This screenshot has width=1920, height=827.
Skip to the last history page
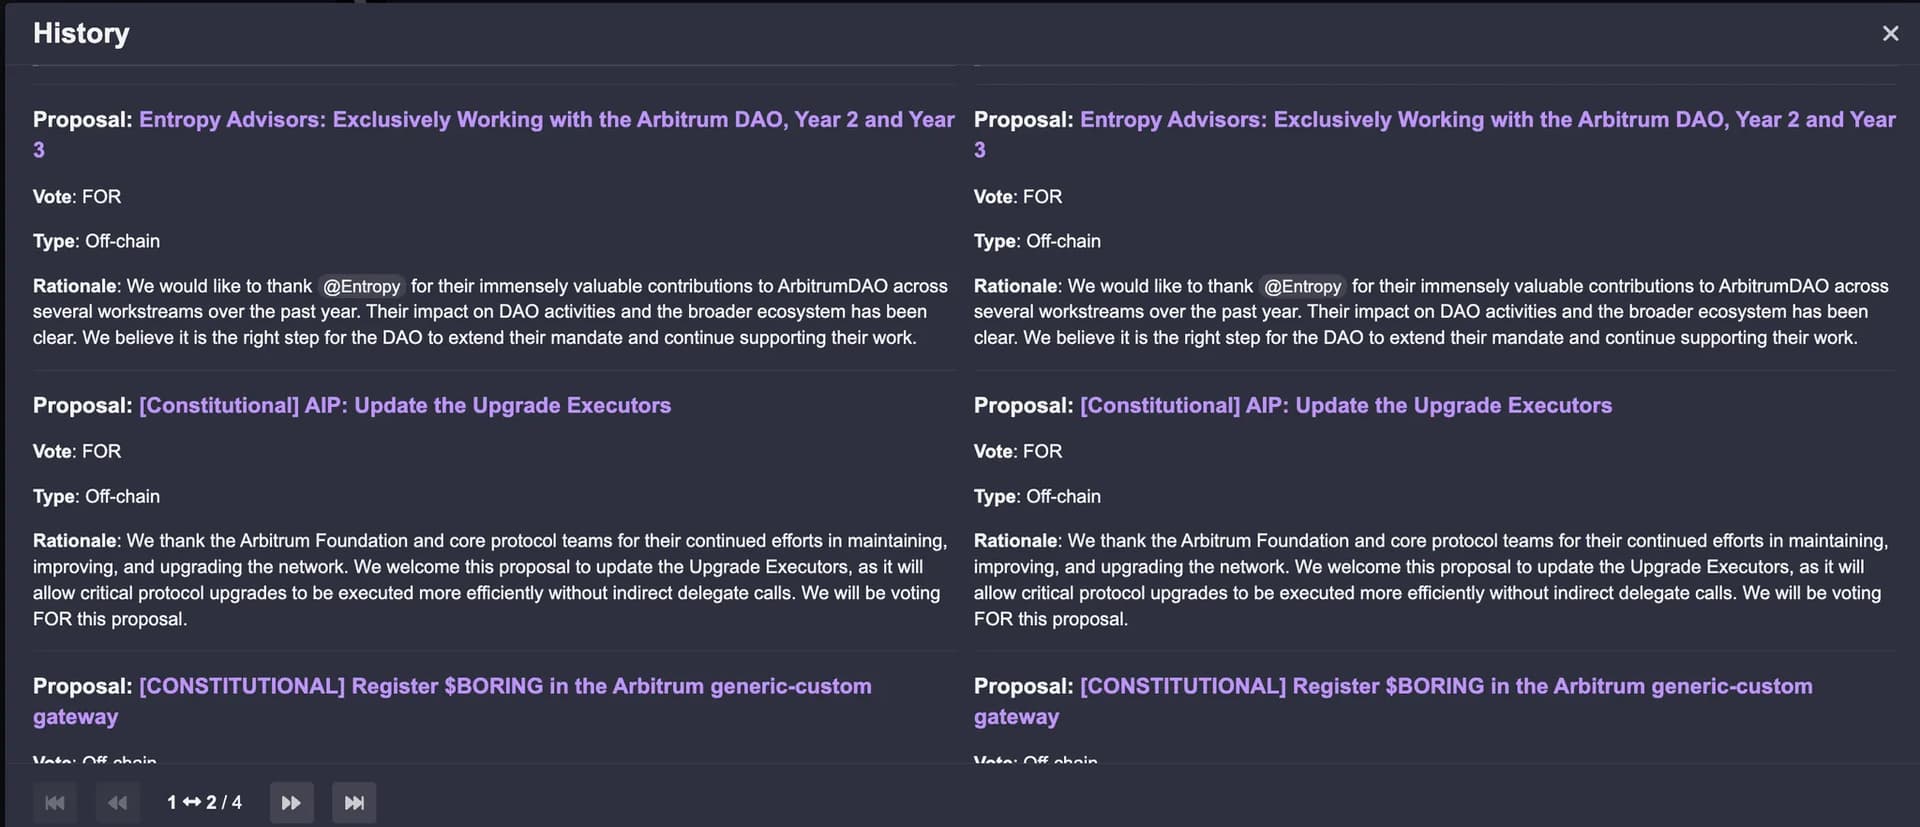(x=354, y=803)
